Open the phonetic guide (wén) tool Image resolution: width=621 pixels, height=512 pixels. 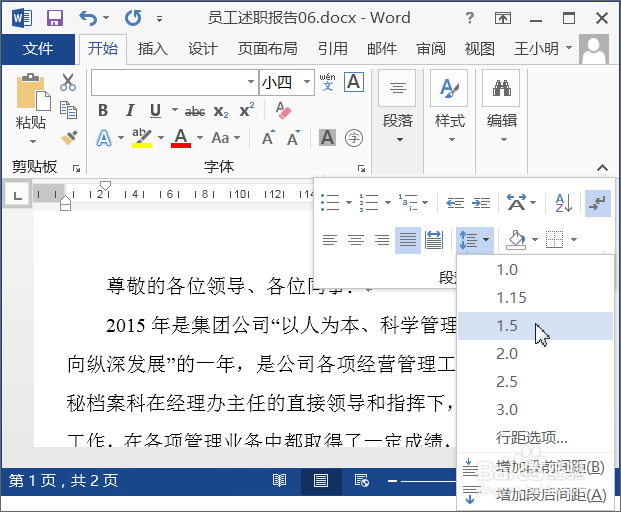tap(327, 82)
